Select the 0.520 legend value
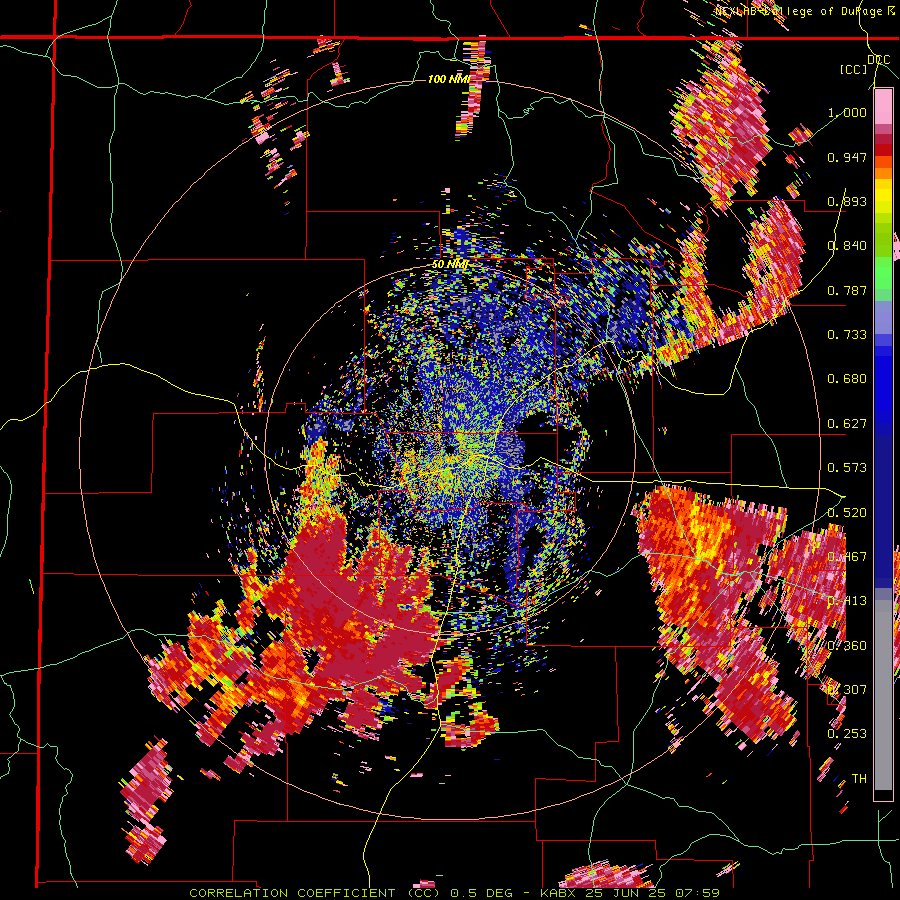The width and height of the screenshot is (900, 900). click(847, 513)
